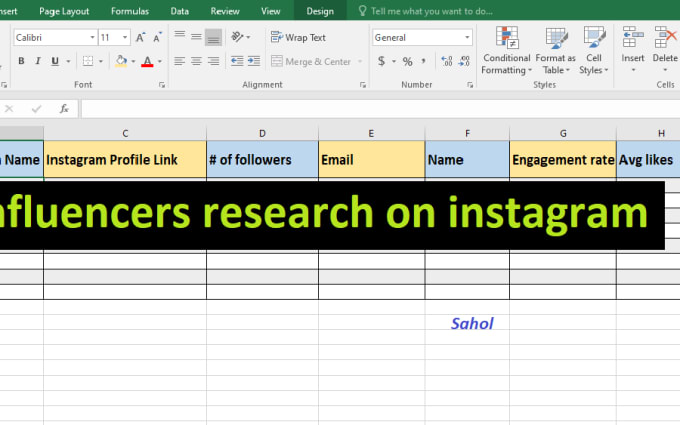Click Merge & Center

(311, 62)
